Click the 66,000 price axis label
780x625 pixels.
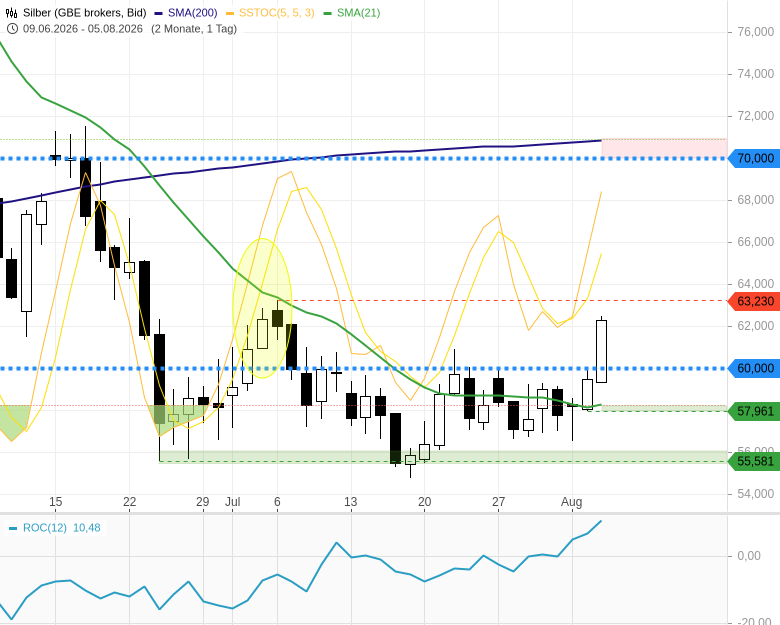[756, 242]
